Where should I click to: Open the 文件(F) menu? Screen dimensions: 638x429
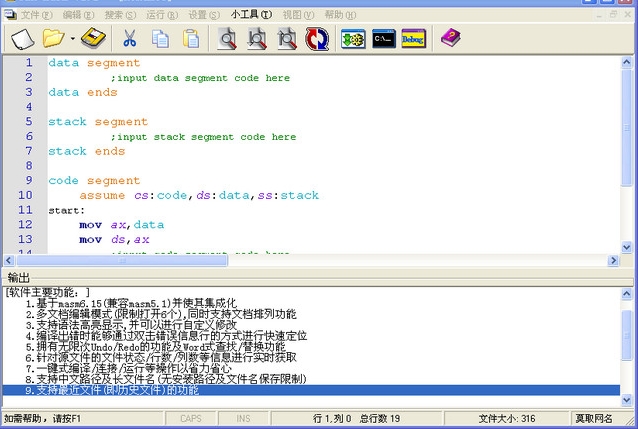[x=35, y=15]
